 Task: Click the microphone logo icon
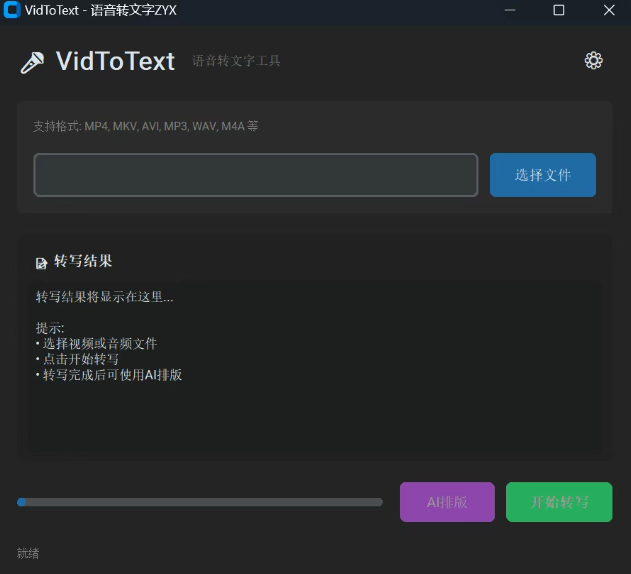point(32,62)
